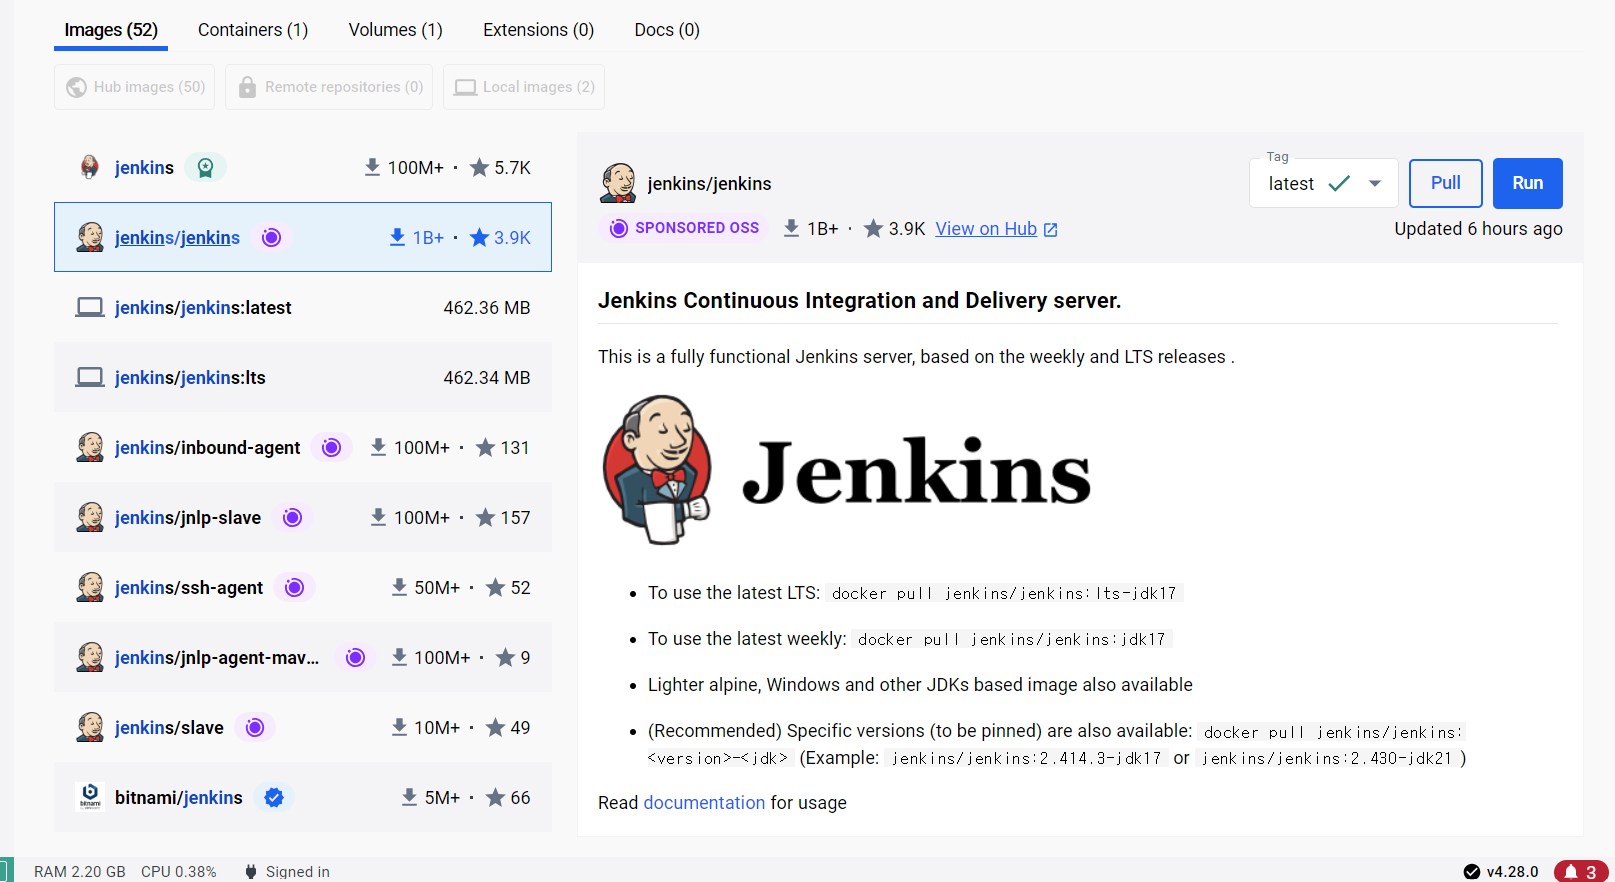Select local image jenkins/jenkins:lts
The height and width of the screenshot is (882, 1615).
tap(303, 377)
